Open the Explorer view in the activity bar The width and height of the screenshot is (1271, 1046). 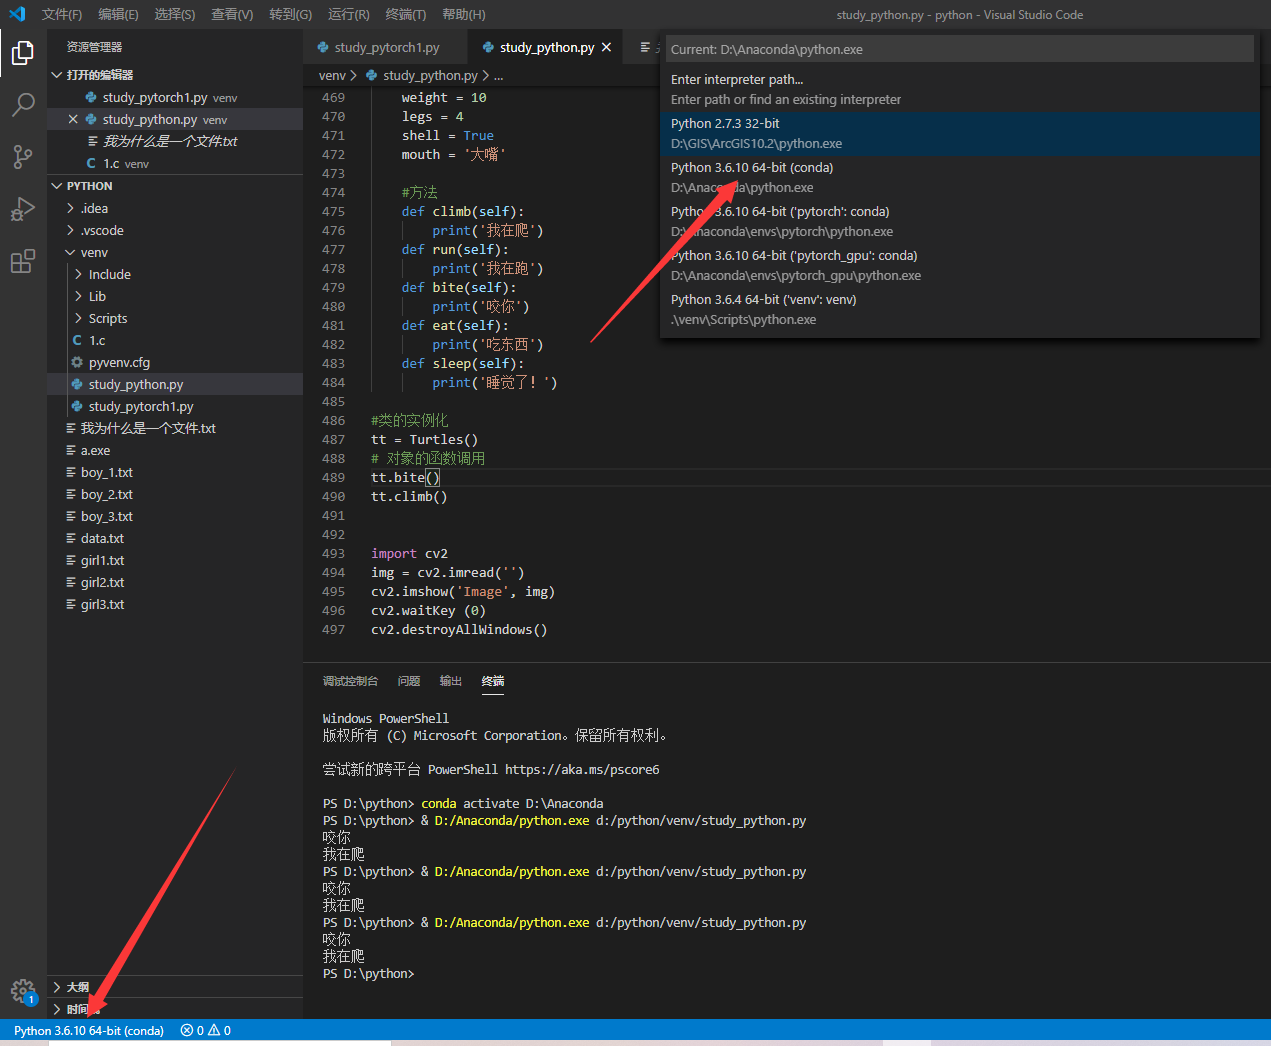(x=22, y=53)
